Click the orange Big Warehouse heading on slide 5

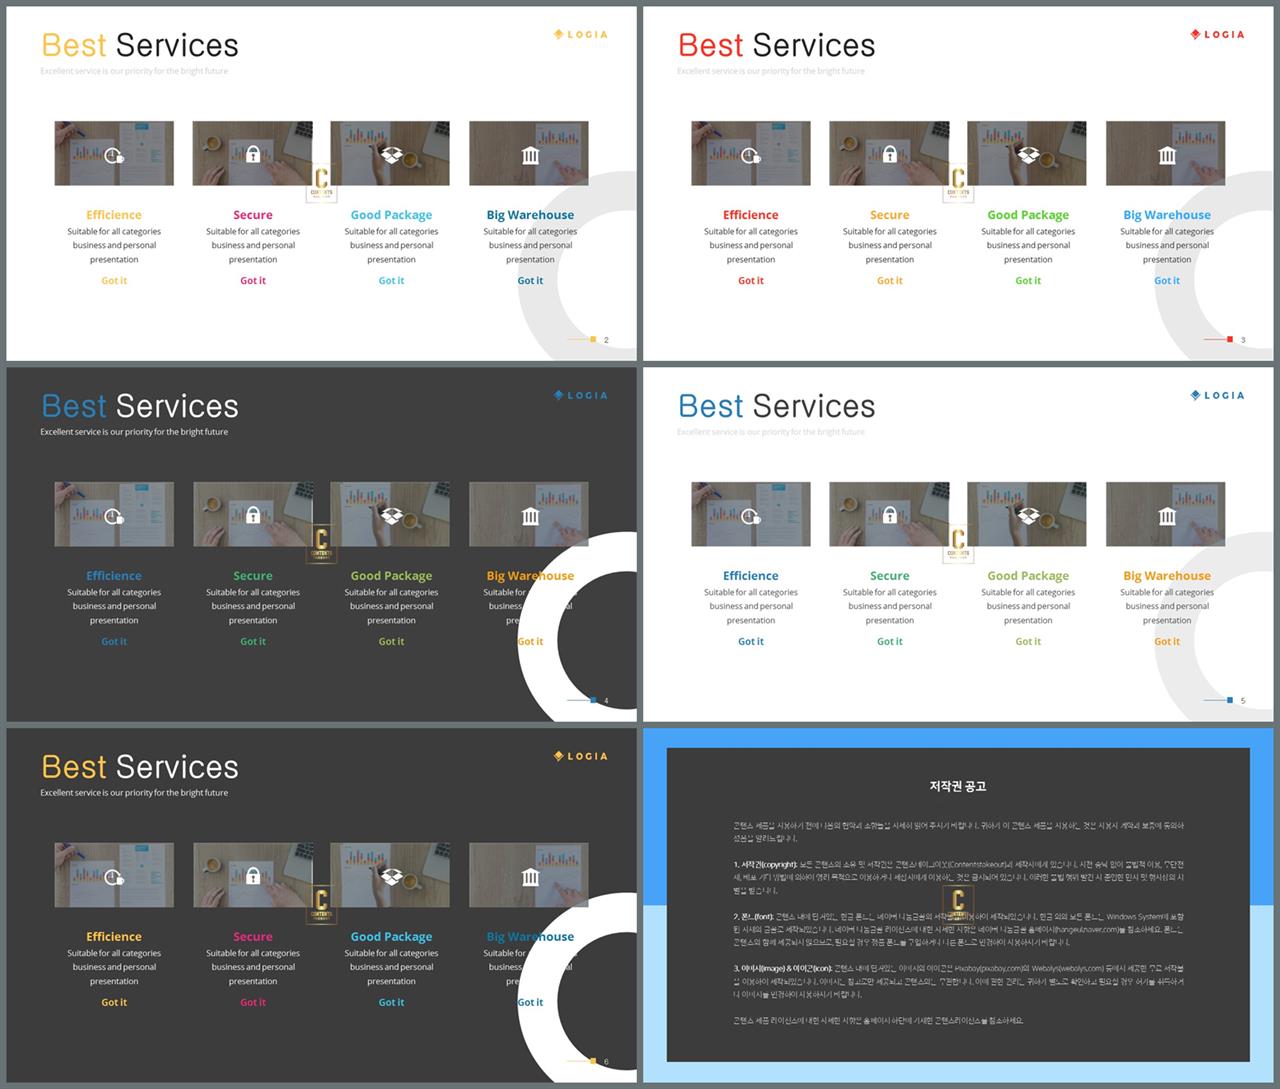tap(1167, 576)
